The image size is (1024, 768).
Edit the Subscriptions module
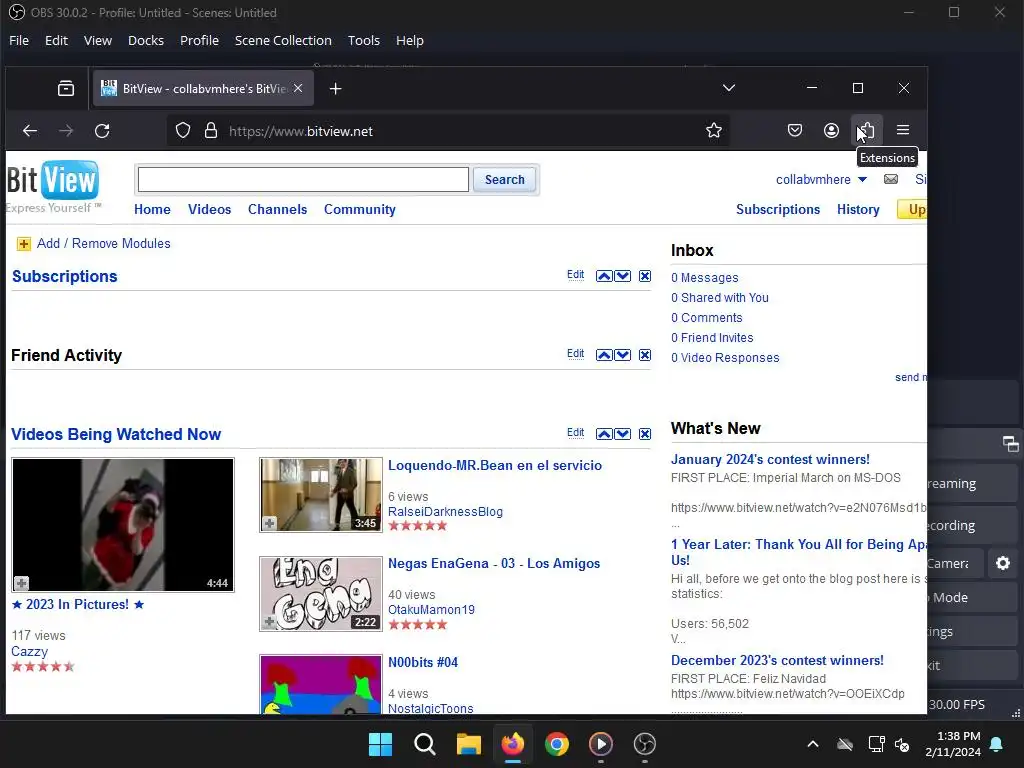pos(575,274)
